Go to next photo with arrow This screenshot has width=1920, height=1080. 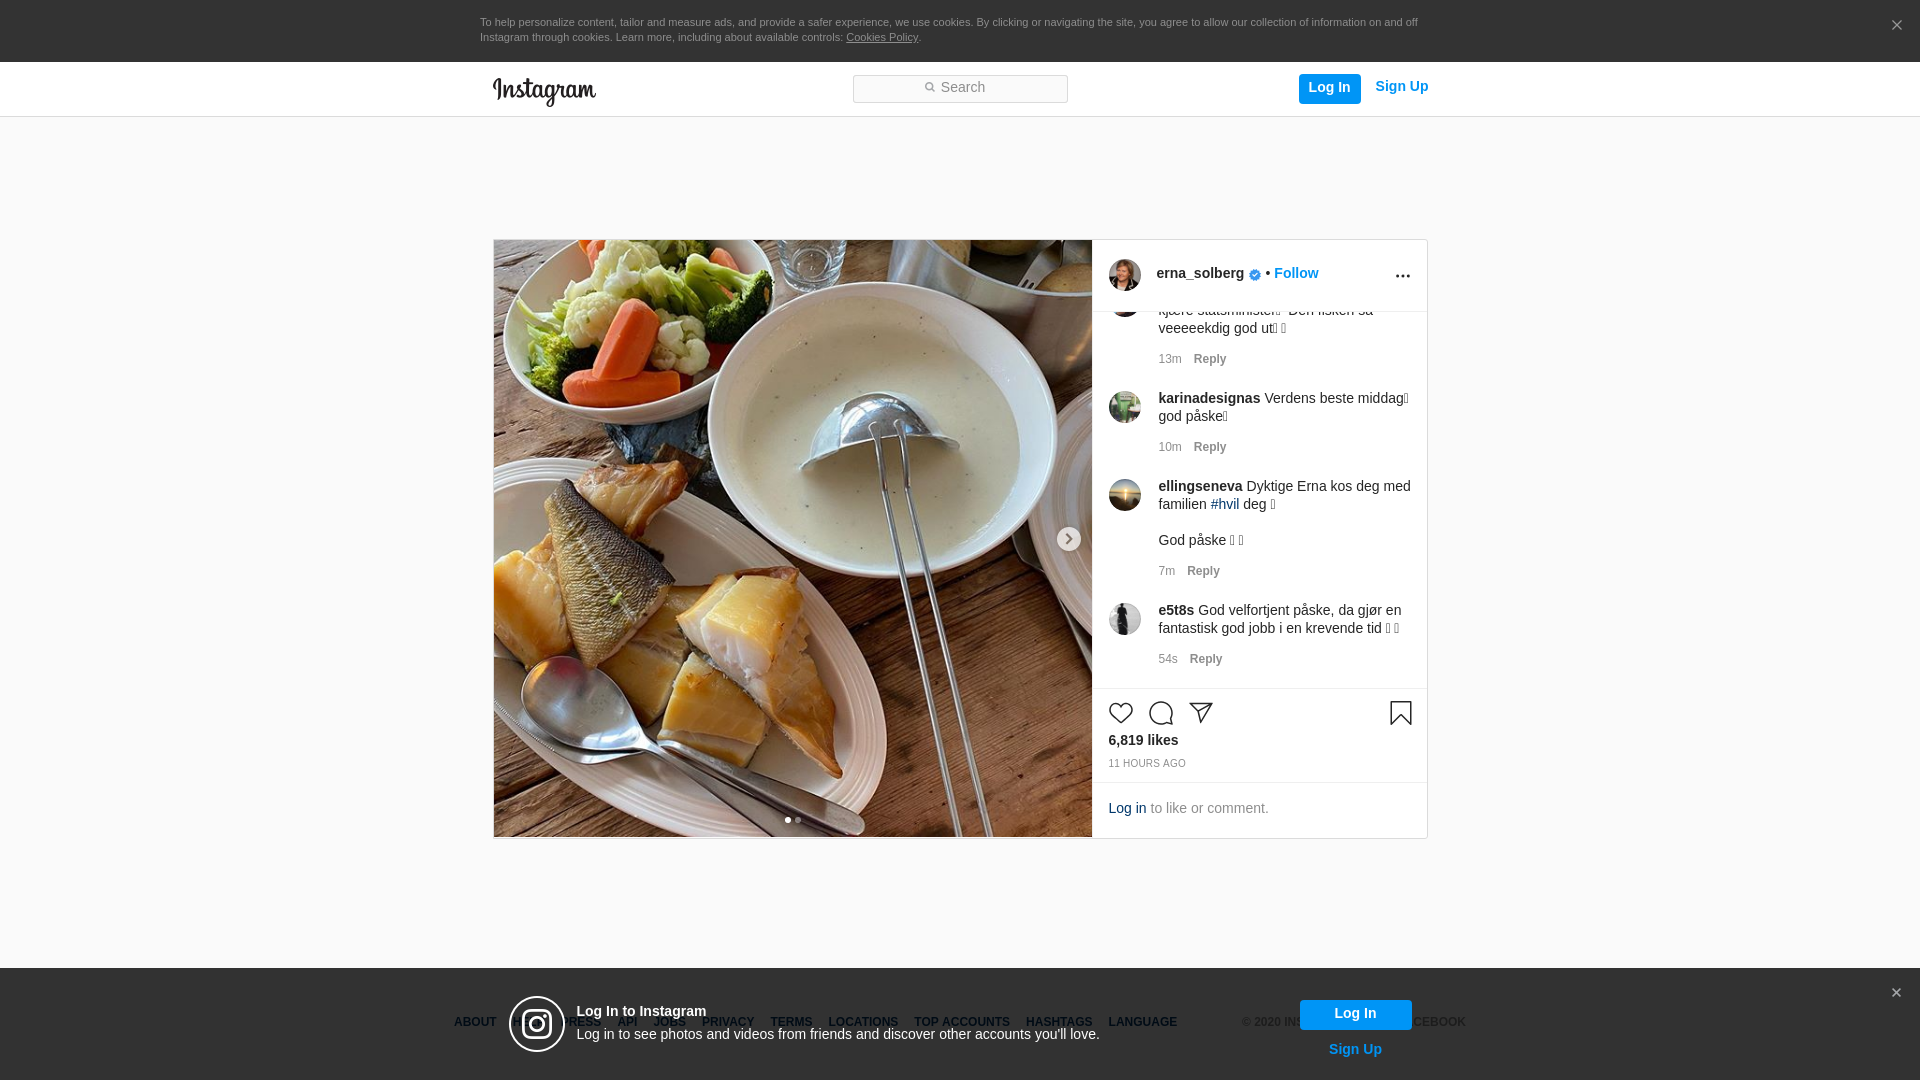pos(1068,539)
